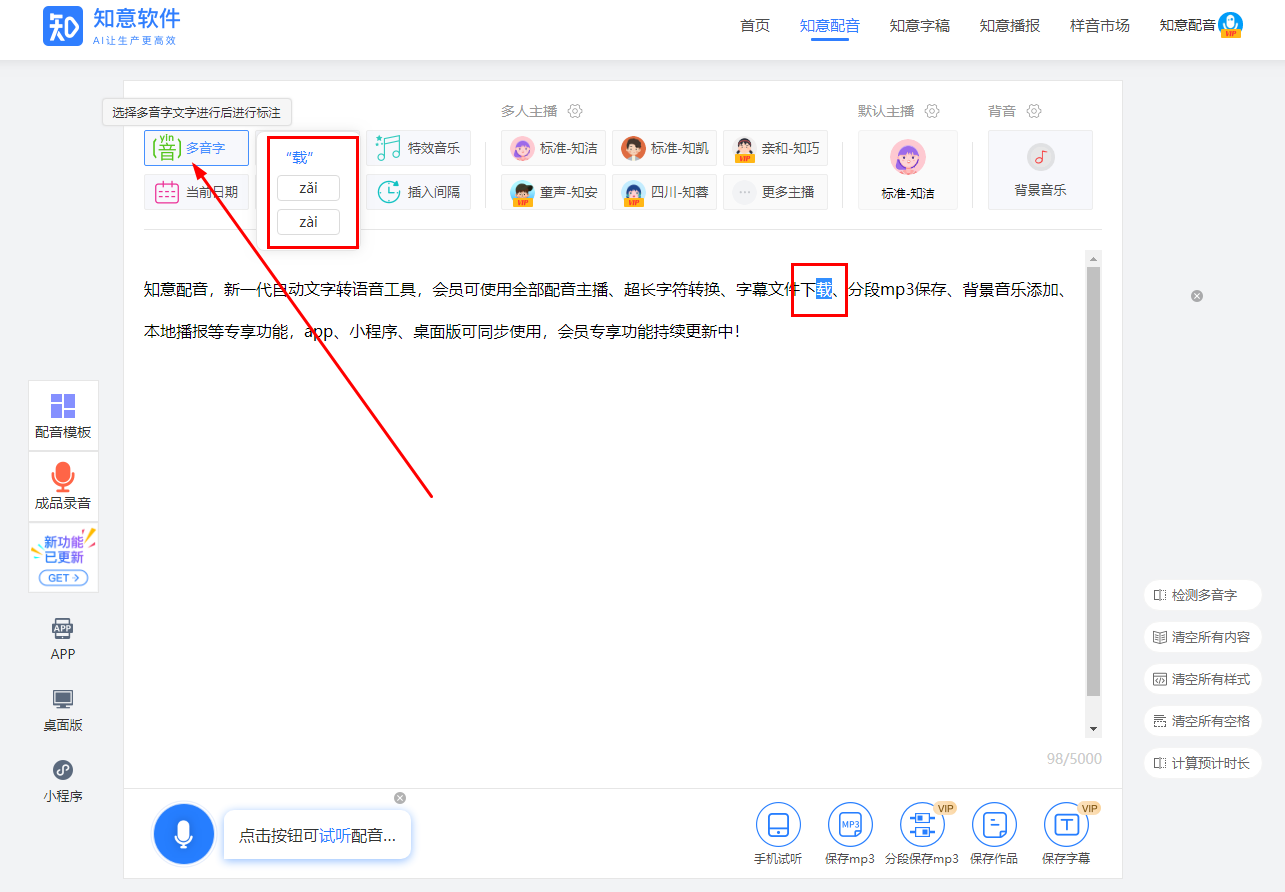
Task: Open 背景音乐 background music selector
Action: (x=1040, y=170)
